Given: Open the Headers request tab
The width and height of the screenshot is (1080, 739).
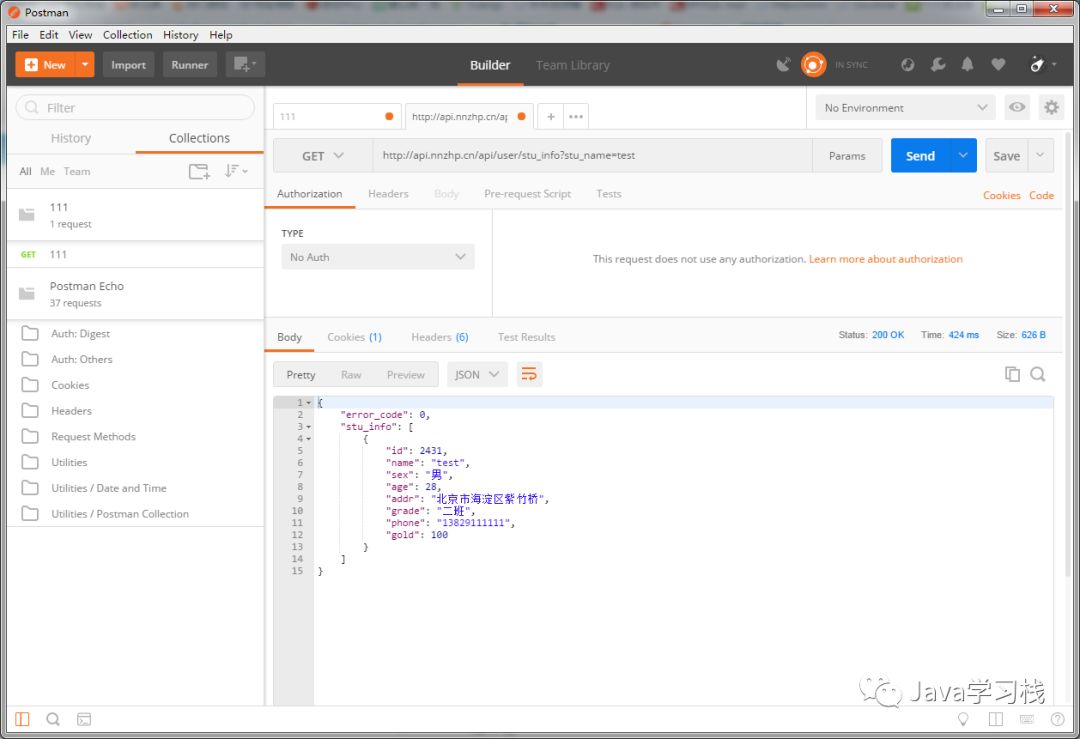Looking at the screenshot, I should coord(388,194).
